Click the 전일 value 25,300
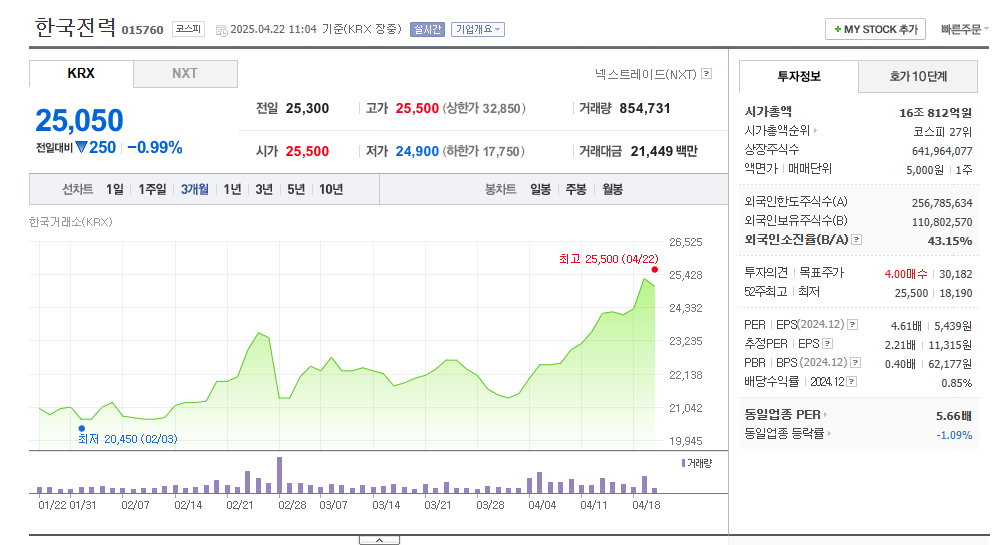Screen dimensions: 1004x545 coord(307,108)
